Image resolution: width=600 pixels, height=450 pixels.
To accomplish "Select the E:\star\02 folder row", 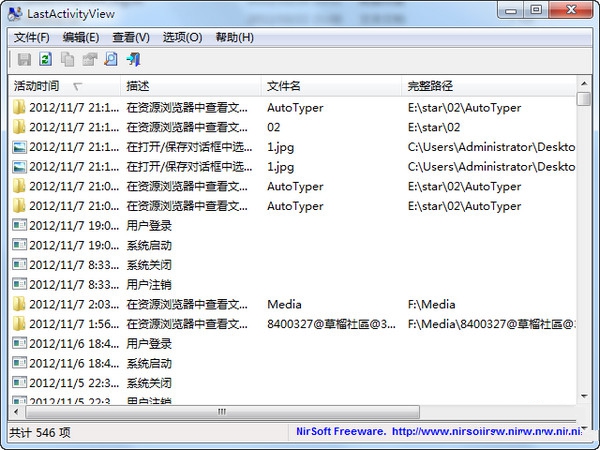I will tap(293, 127).
